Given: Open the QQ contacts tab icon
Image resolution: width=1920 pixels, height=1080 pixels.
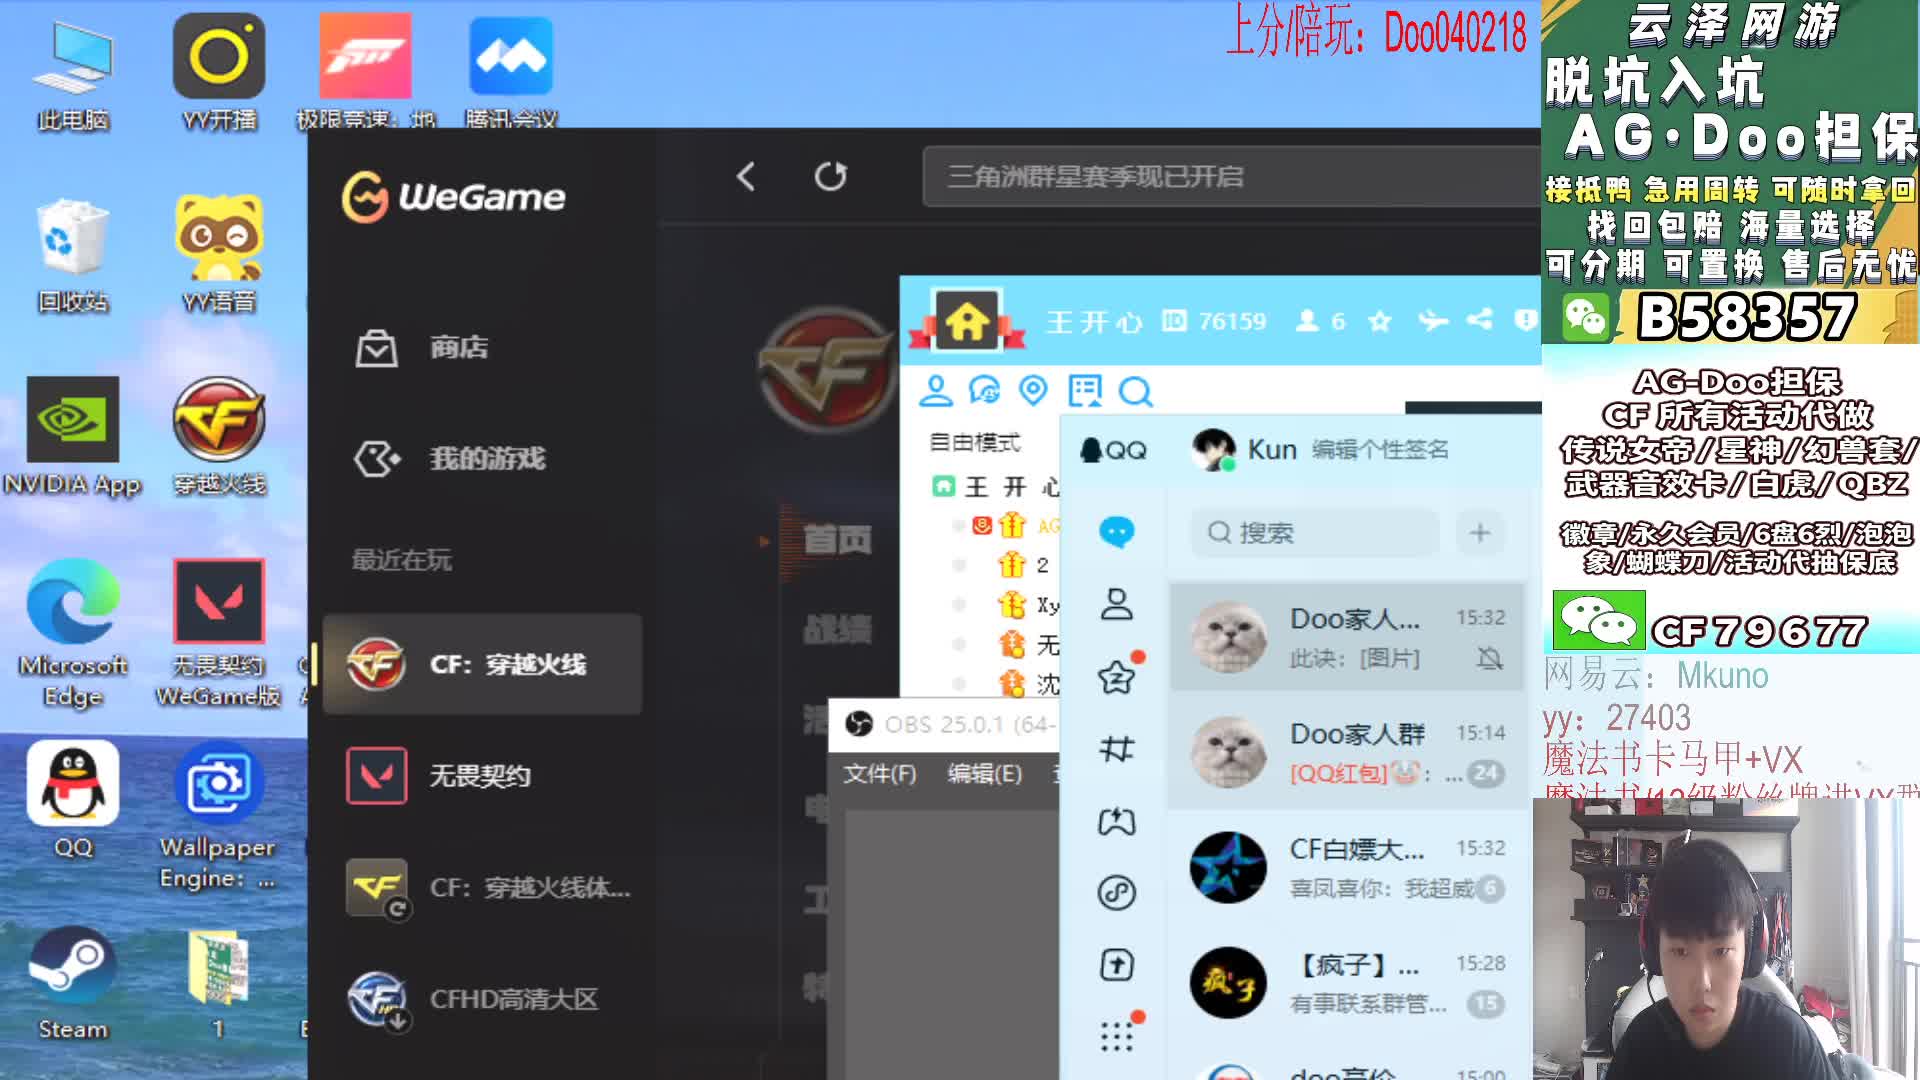Looking at the screenshot, I should click(x=1117, y=604).
